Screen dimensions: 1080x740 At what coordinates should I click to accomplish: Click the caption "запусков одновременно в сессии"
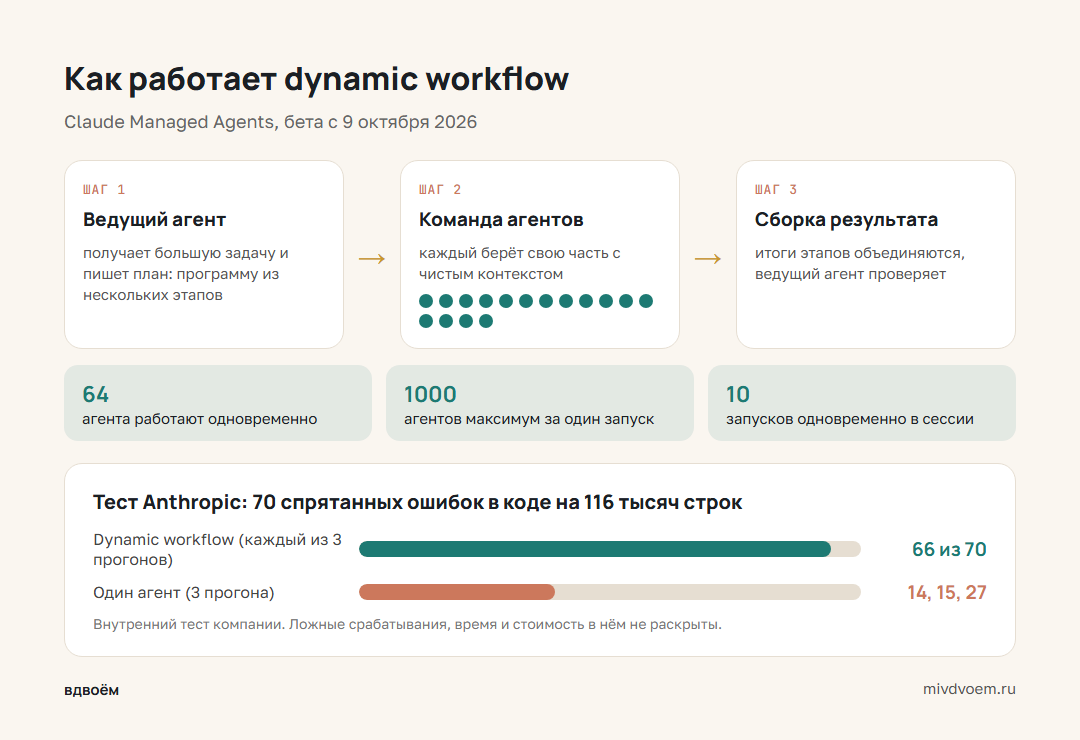tap(850, 419)
